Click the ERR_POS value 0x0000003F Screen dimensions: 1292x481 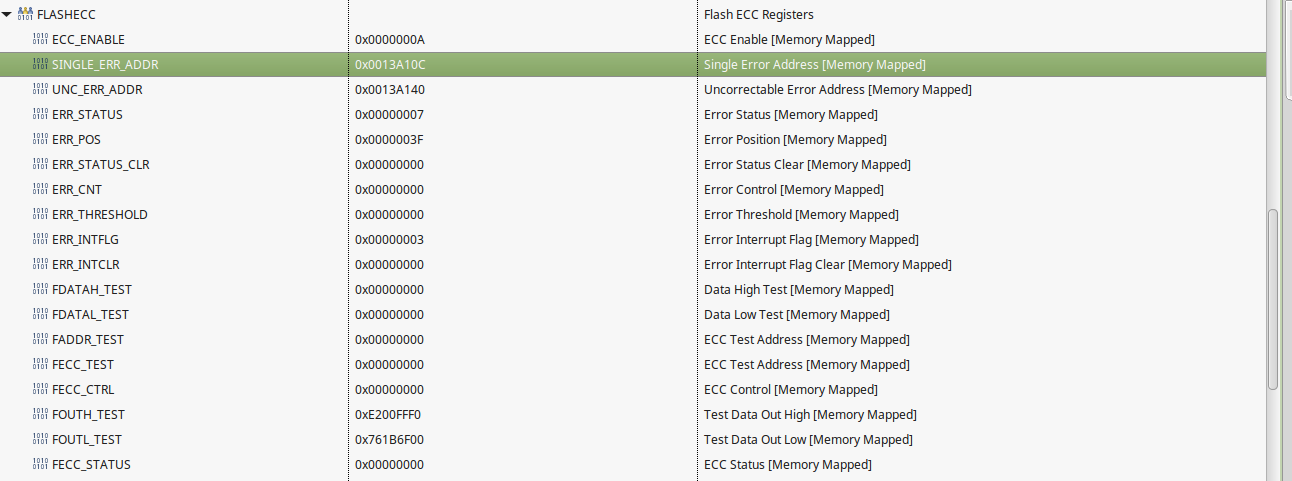coord(389,139)
